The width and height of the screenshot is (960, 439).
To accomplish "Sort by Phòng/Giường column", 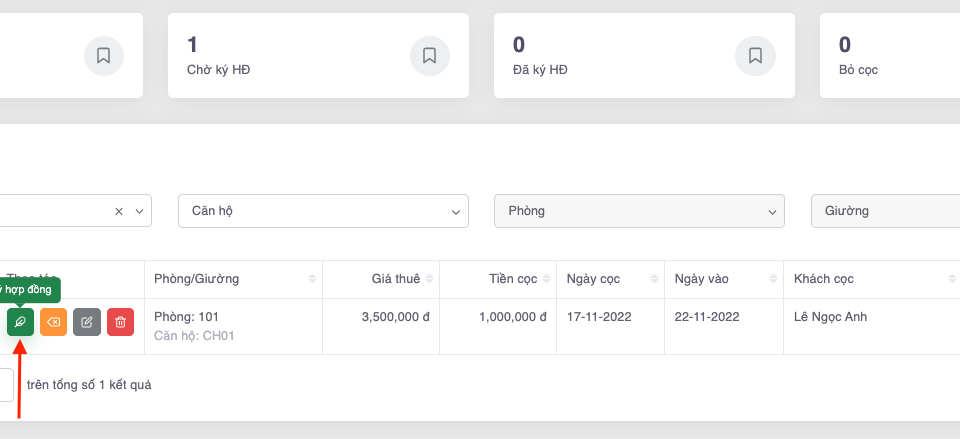I will click(314, 278).
